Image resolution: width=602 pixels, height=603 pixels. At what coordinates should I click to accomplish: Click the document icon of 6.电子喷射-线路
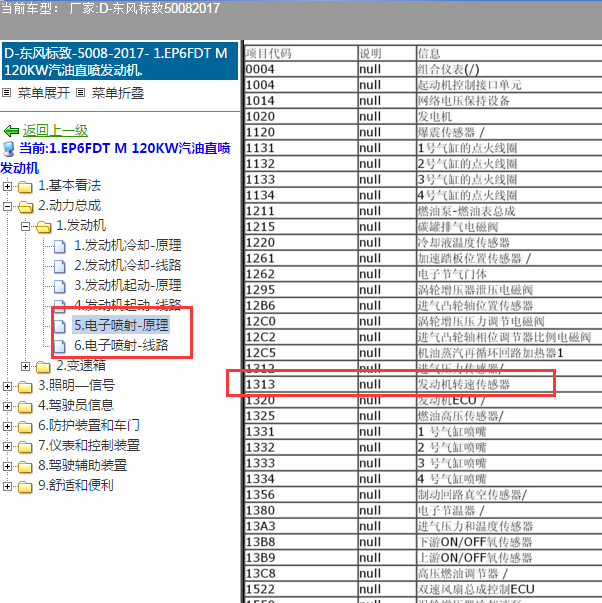pos(60,346)
